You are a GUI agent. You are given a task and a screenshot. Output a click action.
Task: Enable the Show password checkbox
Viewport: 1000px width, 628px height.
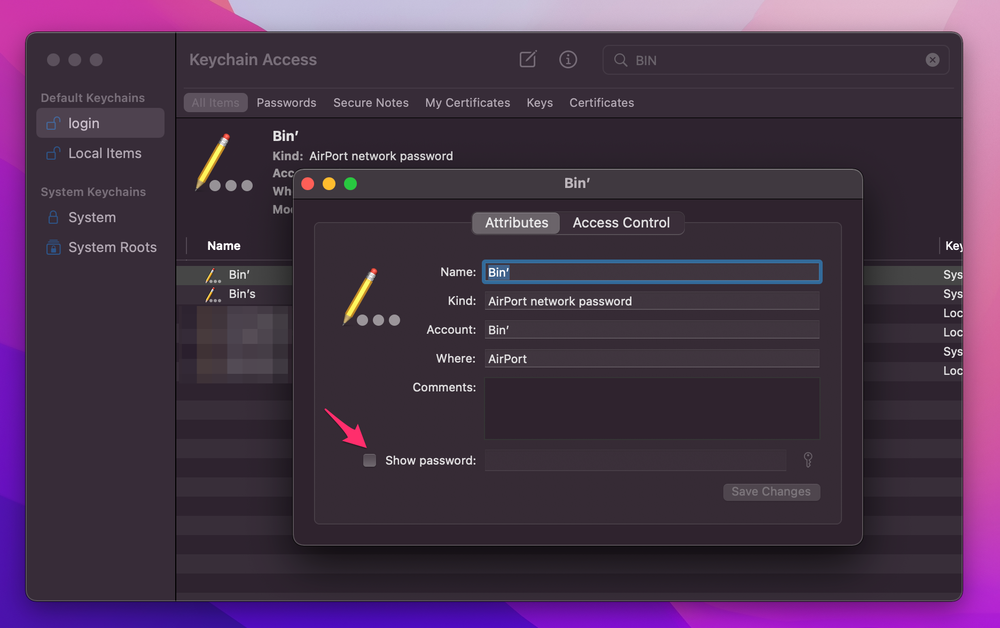369,460
